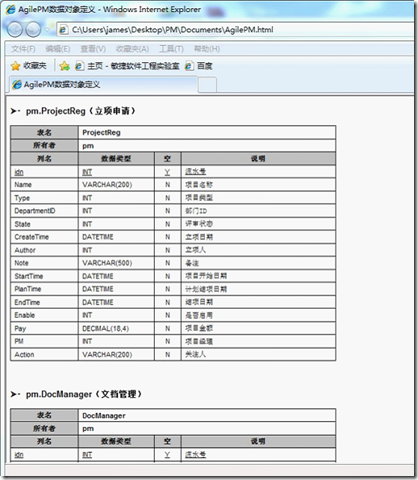Click the idn link in ProjectReg table

[x=19, y=172]
